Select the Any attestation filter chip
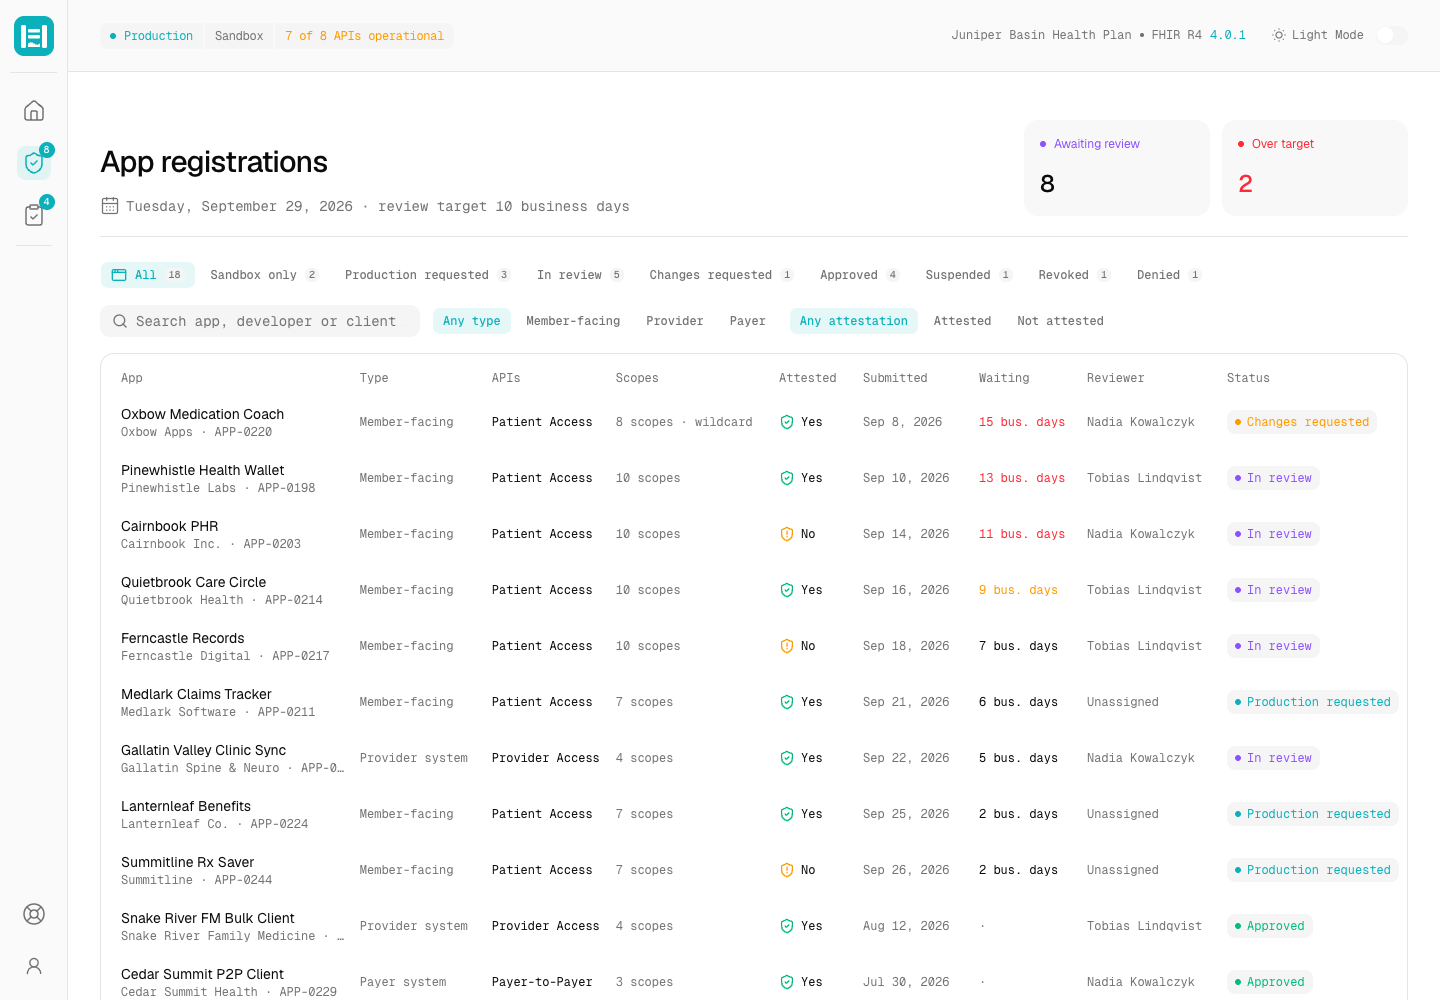1440x1000 pixels. tap(854, 321)
